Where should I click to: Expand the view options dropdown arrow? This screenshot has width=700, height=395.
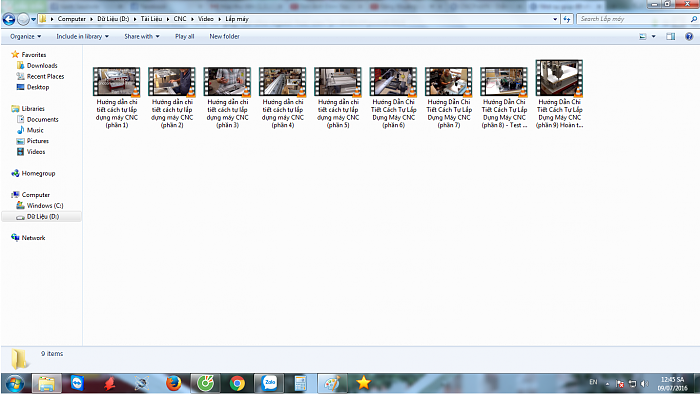(654, 37)
